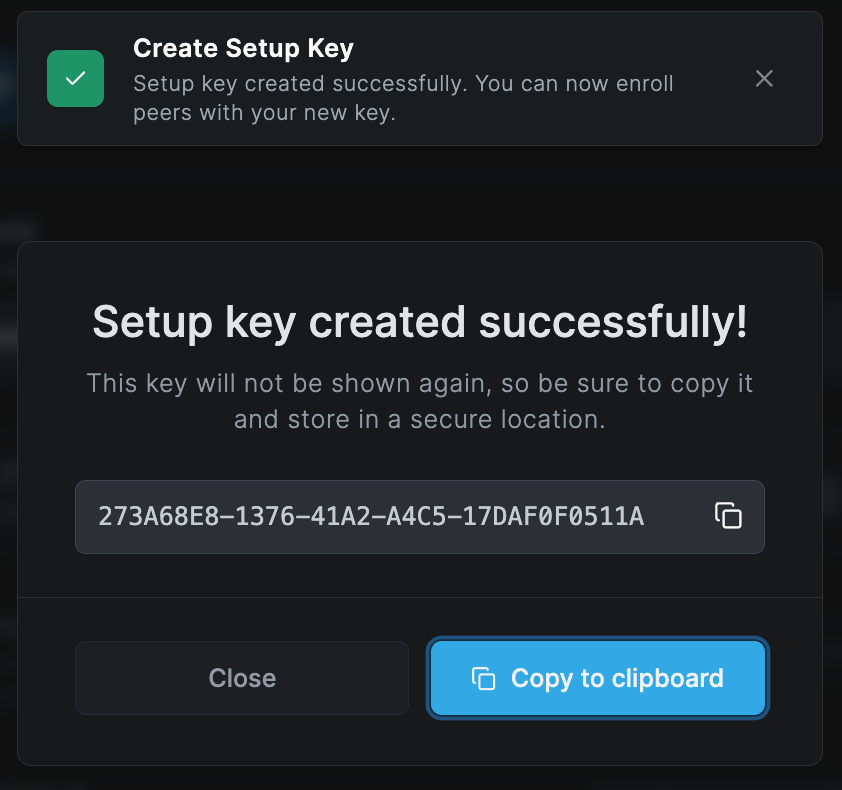
Task: Click the A4C5 segment of the setup key
Action: click(417, 517)
